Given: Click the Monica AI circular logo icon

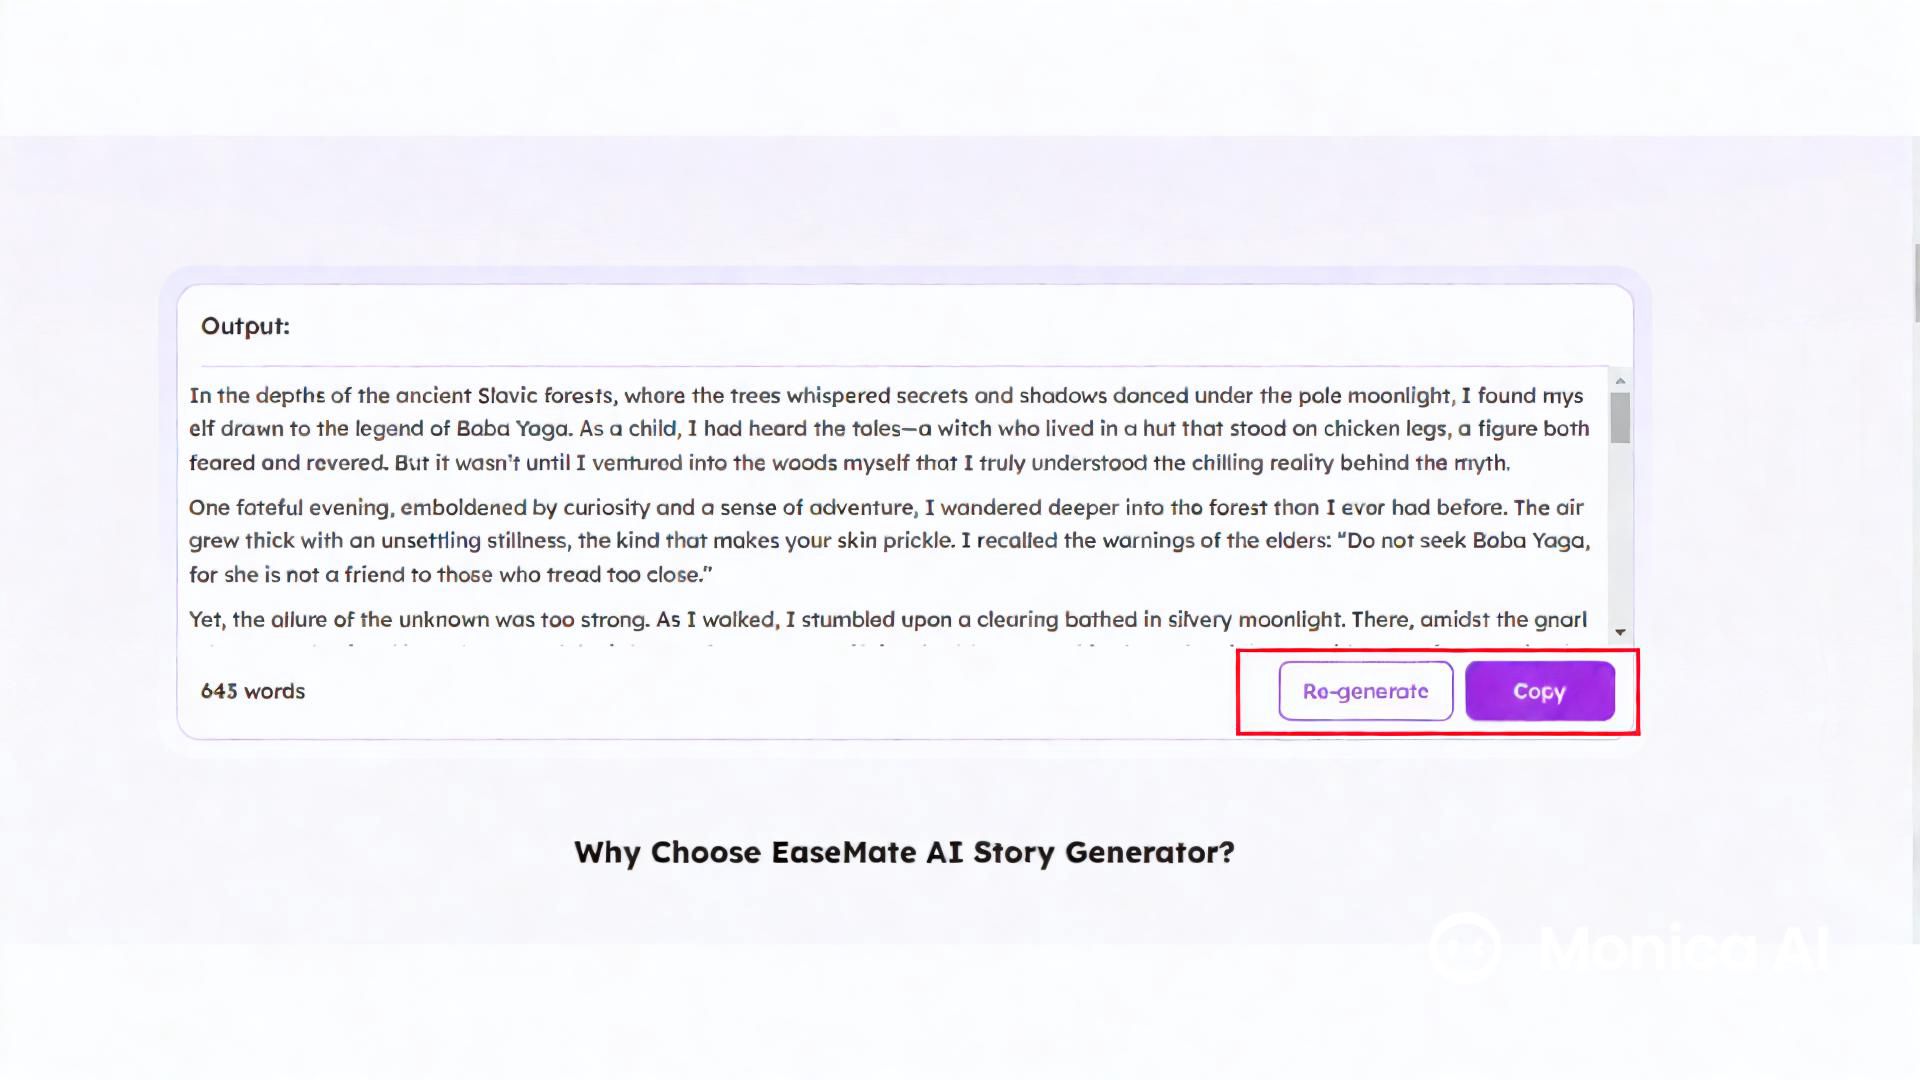Looking at the screenshot, I should tap(1465, 946).
